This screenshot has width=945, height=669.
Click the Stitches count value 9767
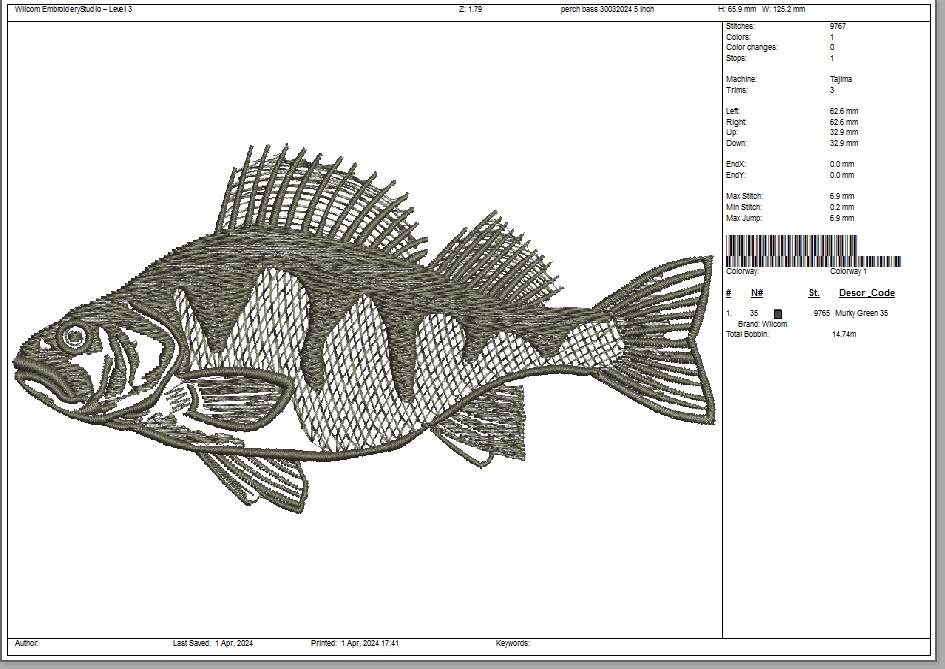pyautogui.click(x=838, y=26)
